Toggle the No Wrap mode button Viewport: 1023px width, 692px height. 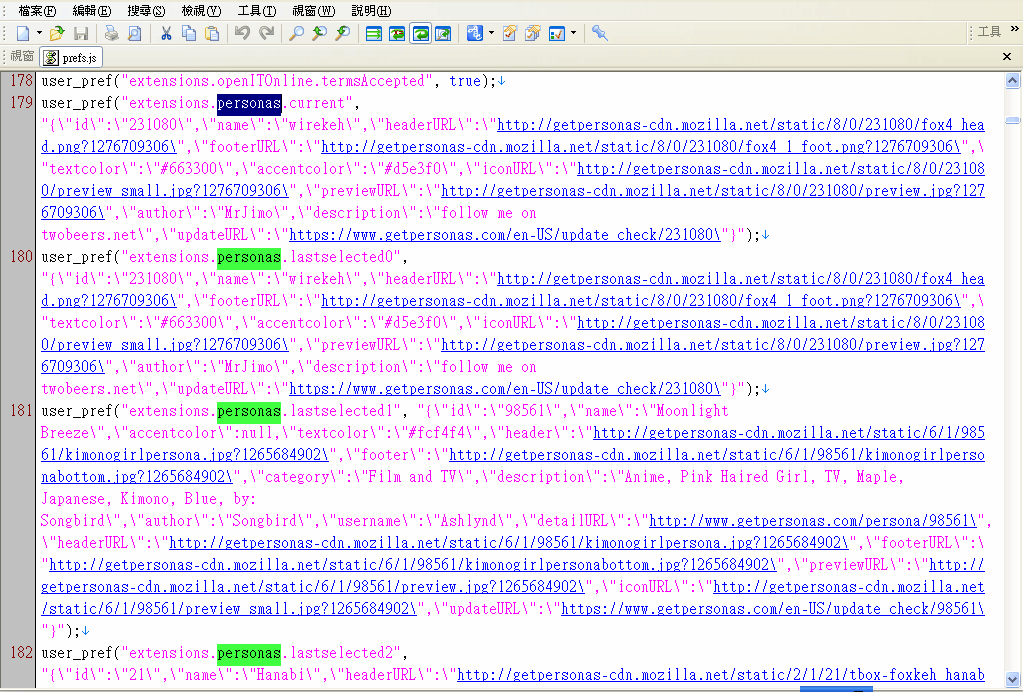pyautogui.click(x=374, y=34)
